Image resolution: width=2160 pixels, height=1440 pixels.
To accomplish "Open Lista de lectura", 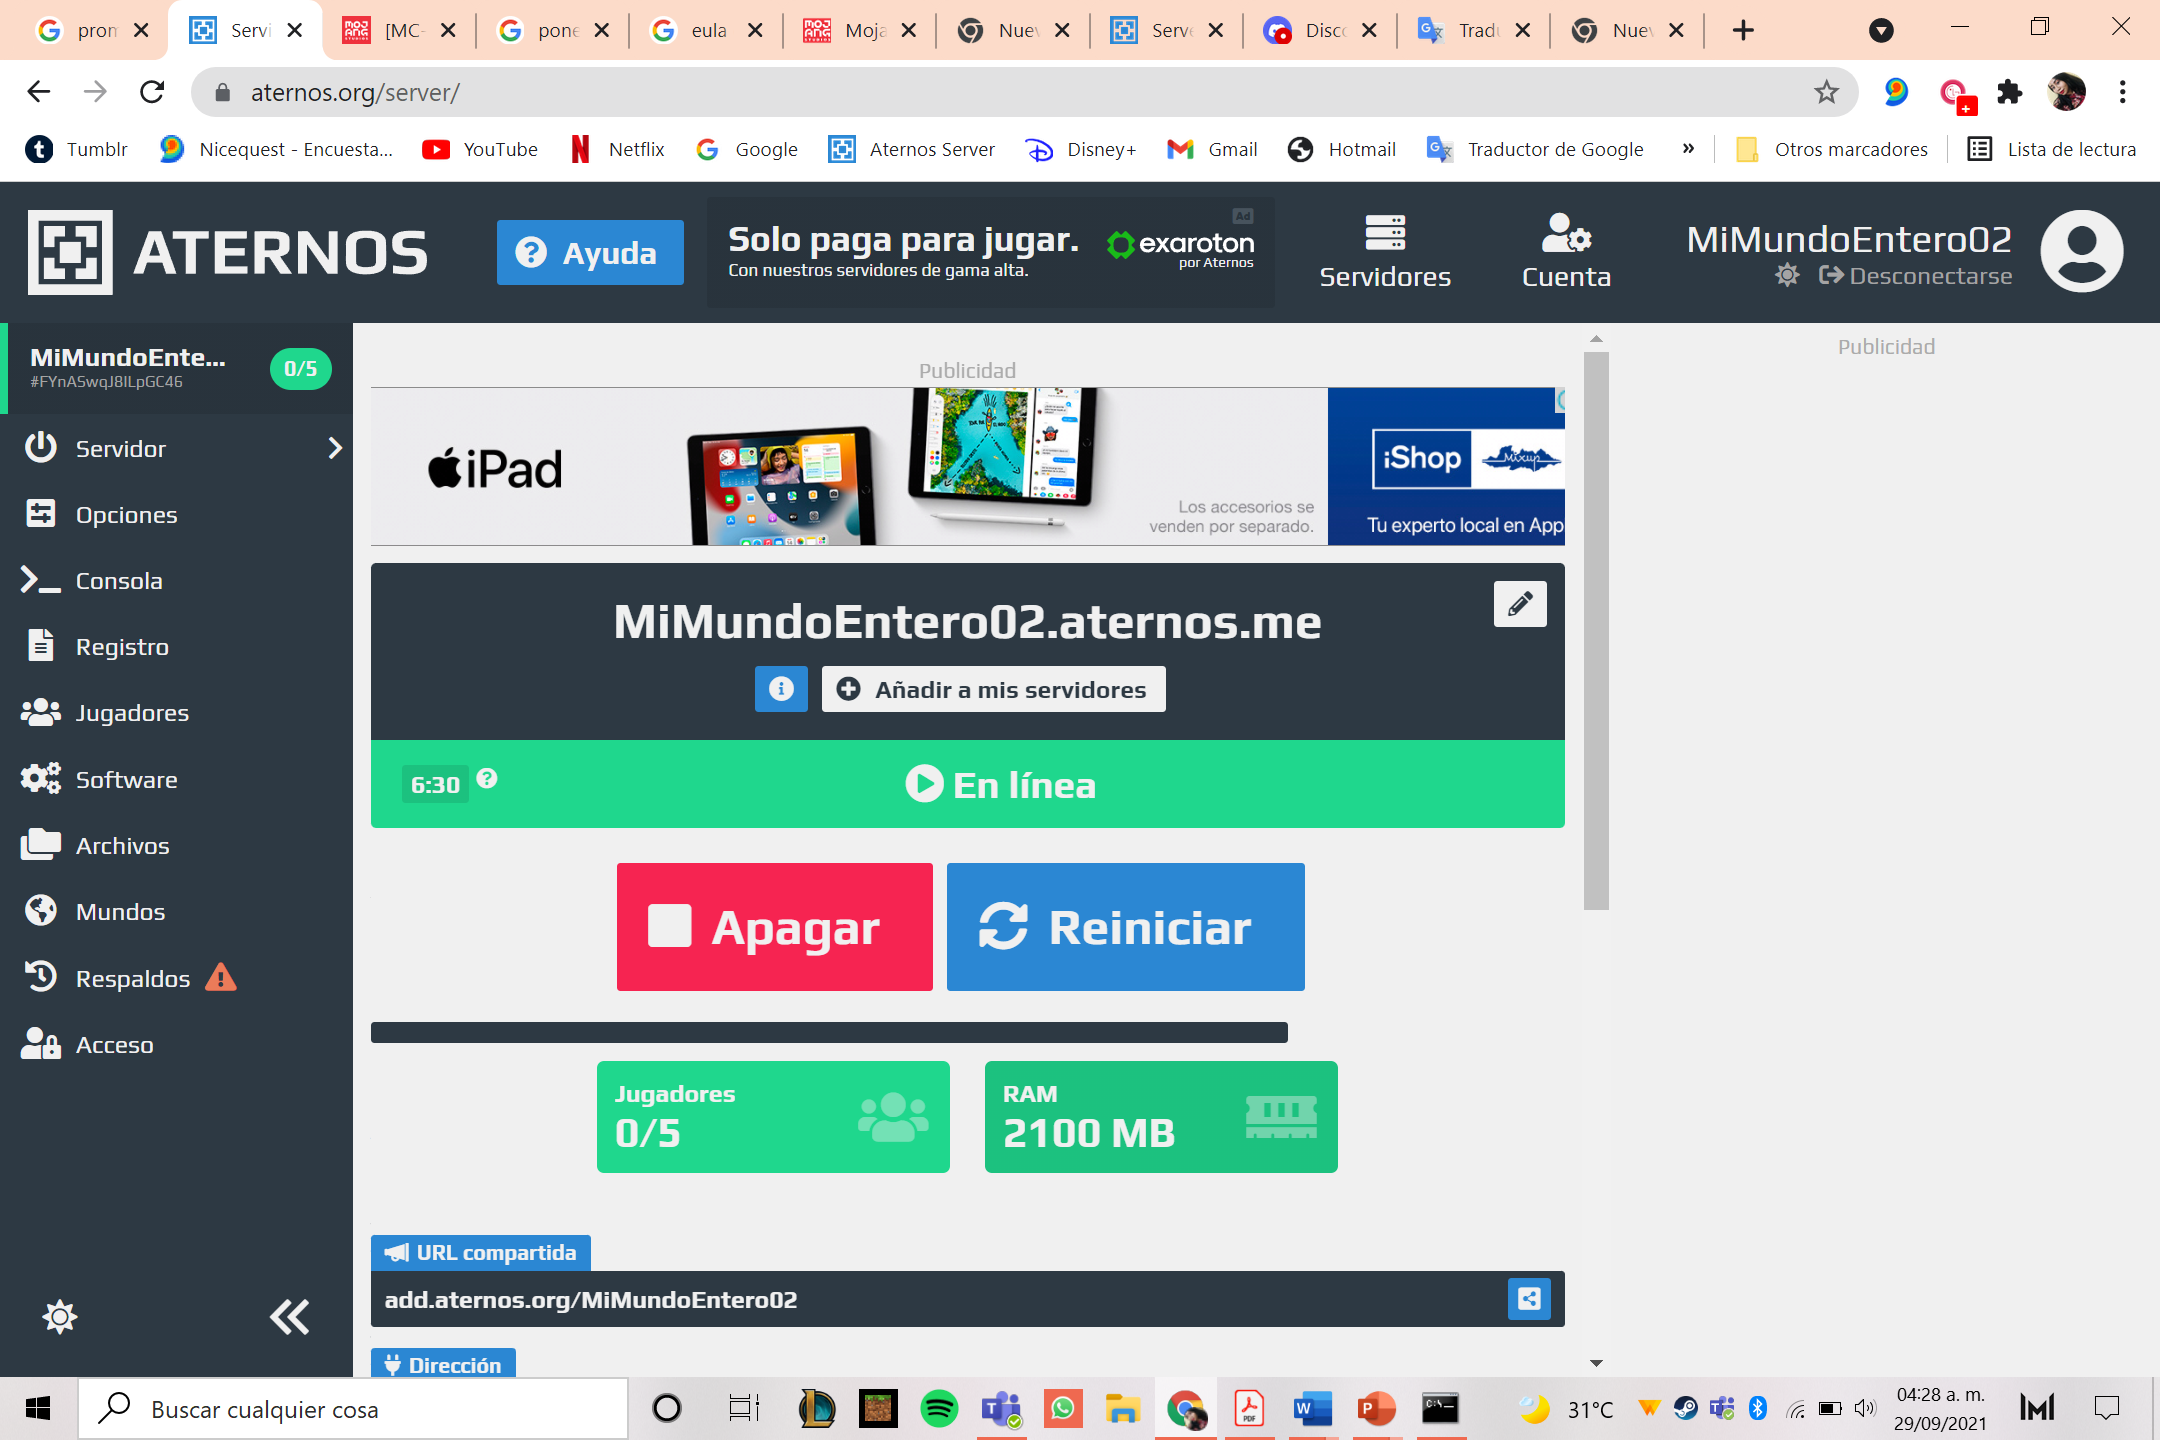I will coord(2052,149).
